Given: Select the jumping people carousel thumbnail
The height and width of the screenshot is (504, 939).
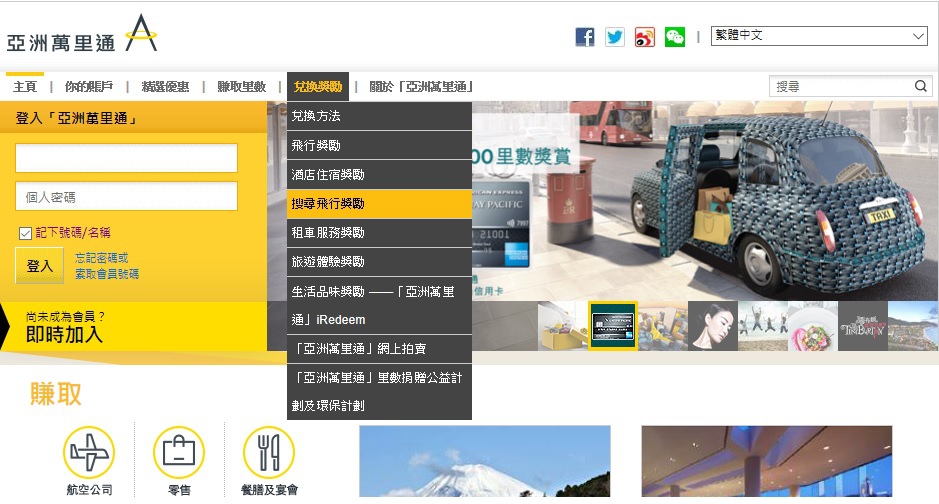Looking at the screenshot, I should [763, 326].
